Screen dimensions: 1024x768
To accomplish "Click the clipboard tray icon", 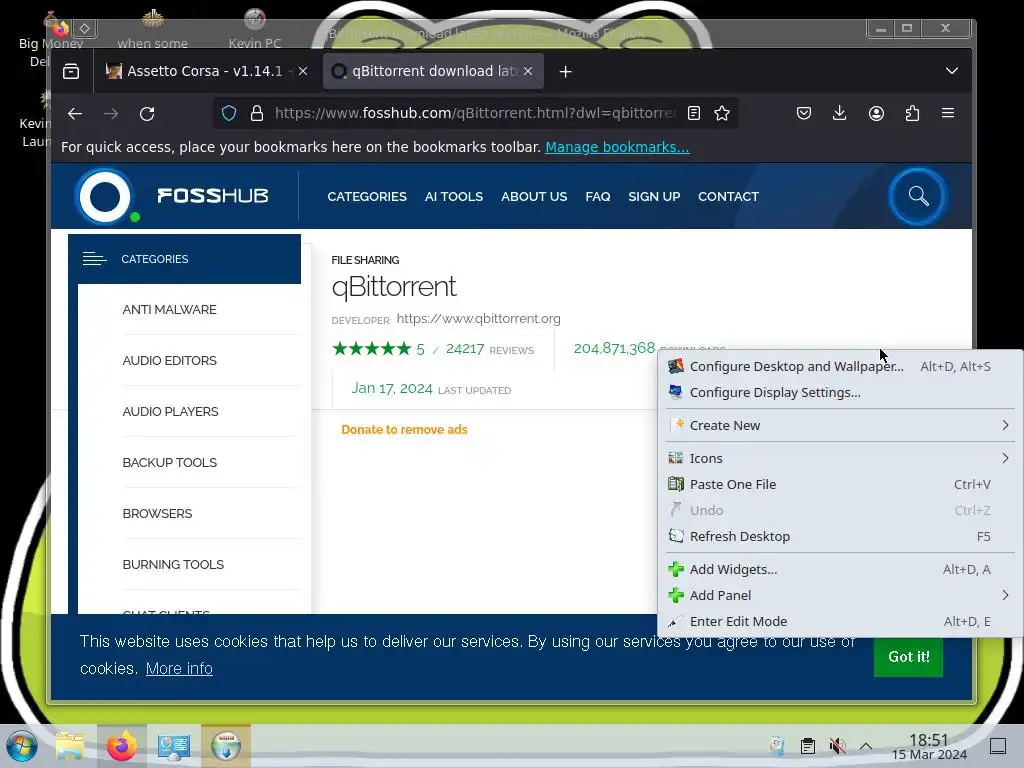I will (808, 746).
